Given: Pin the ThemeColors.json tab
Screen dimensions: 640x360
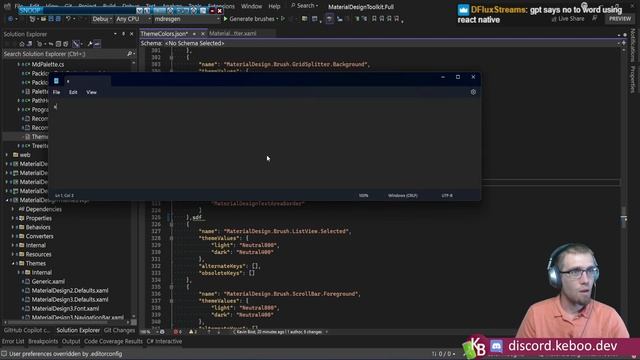Looking at the screenshot, I should click(194, 34).
